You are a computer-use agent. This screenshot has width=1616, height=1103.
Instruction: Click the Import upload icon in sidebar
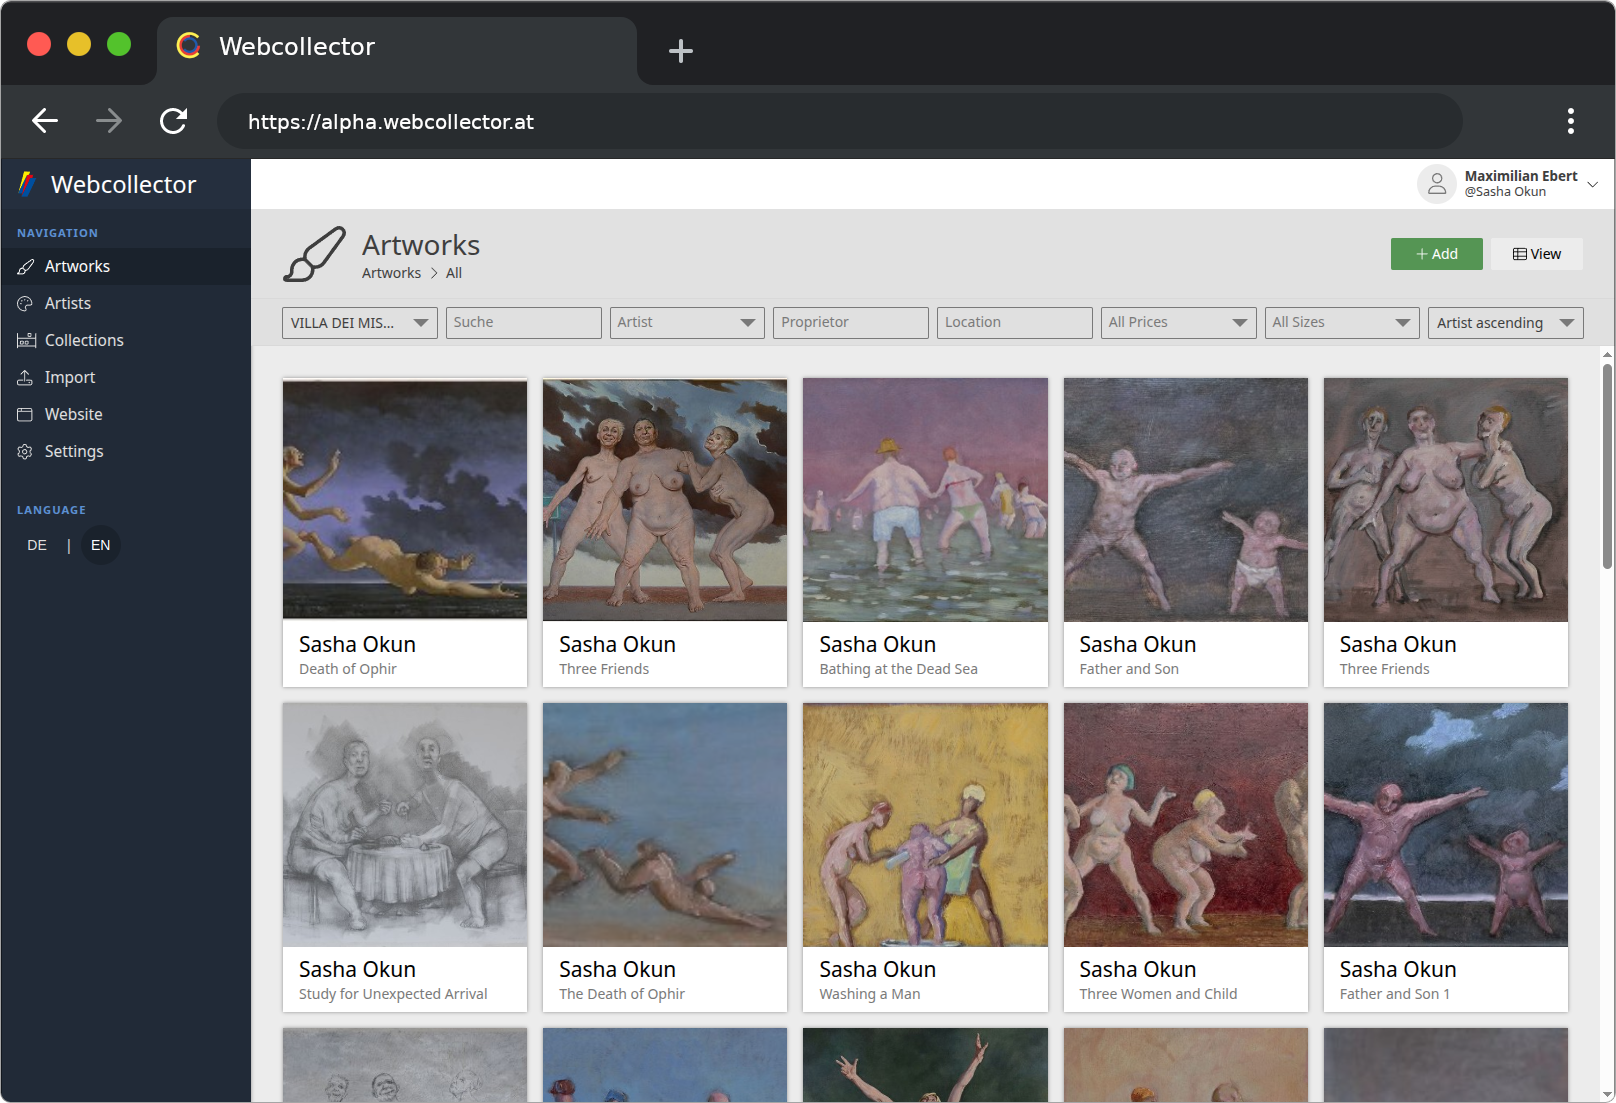tap(26, 378)
